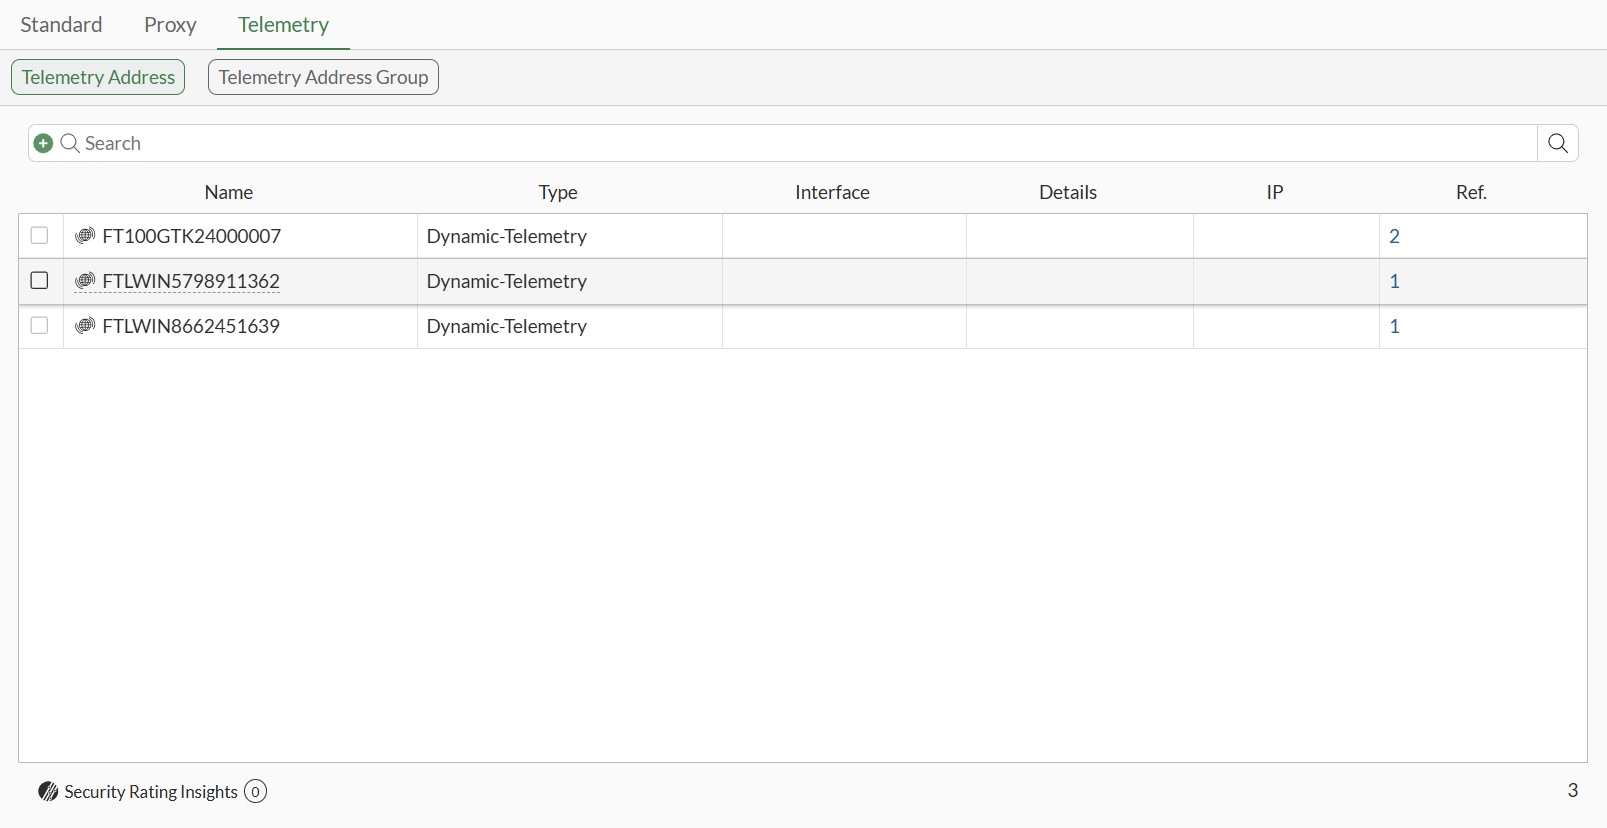This screenshot has height=828, width=1607.
Task: Switch to the Standard tab
Action: pos(61,25)
